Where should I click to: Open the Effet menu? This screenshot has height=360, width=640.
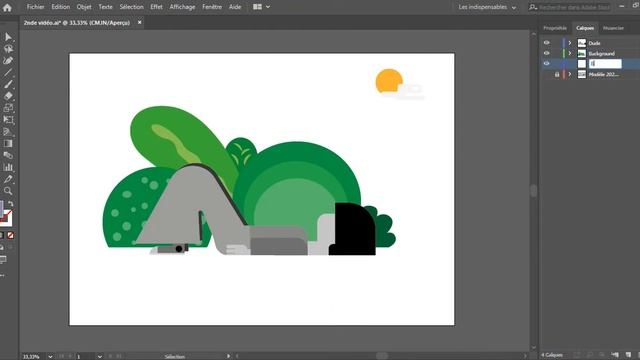pyautogui.click(x=156, y=7)
